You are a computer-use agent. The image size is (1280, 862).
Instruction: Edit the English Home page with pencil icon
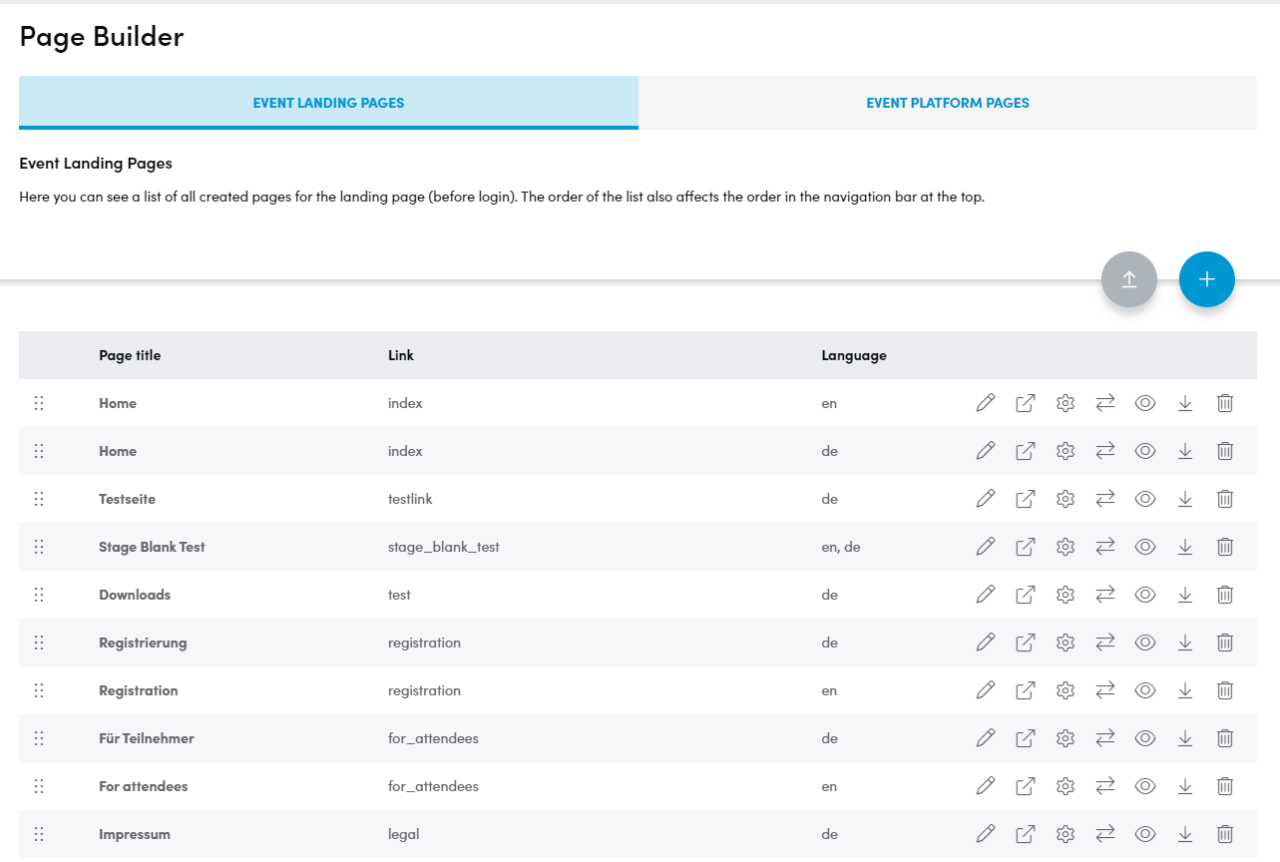(x=985, y=403)
